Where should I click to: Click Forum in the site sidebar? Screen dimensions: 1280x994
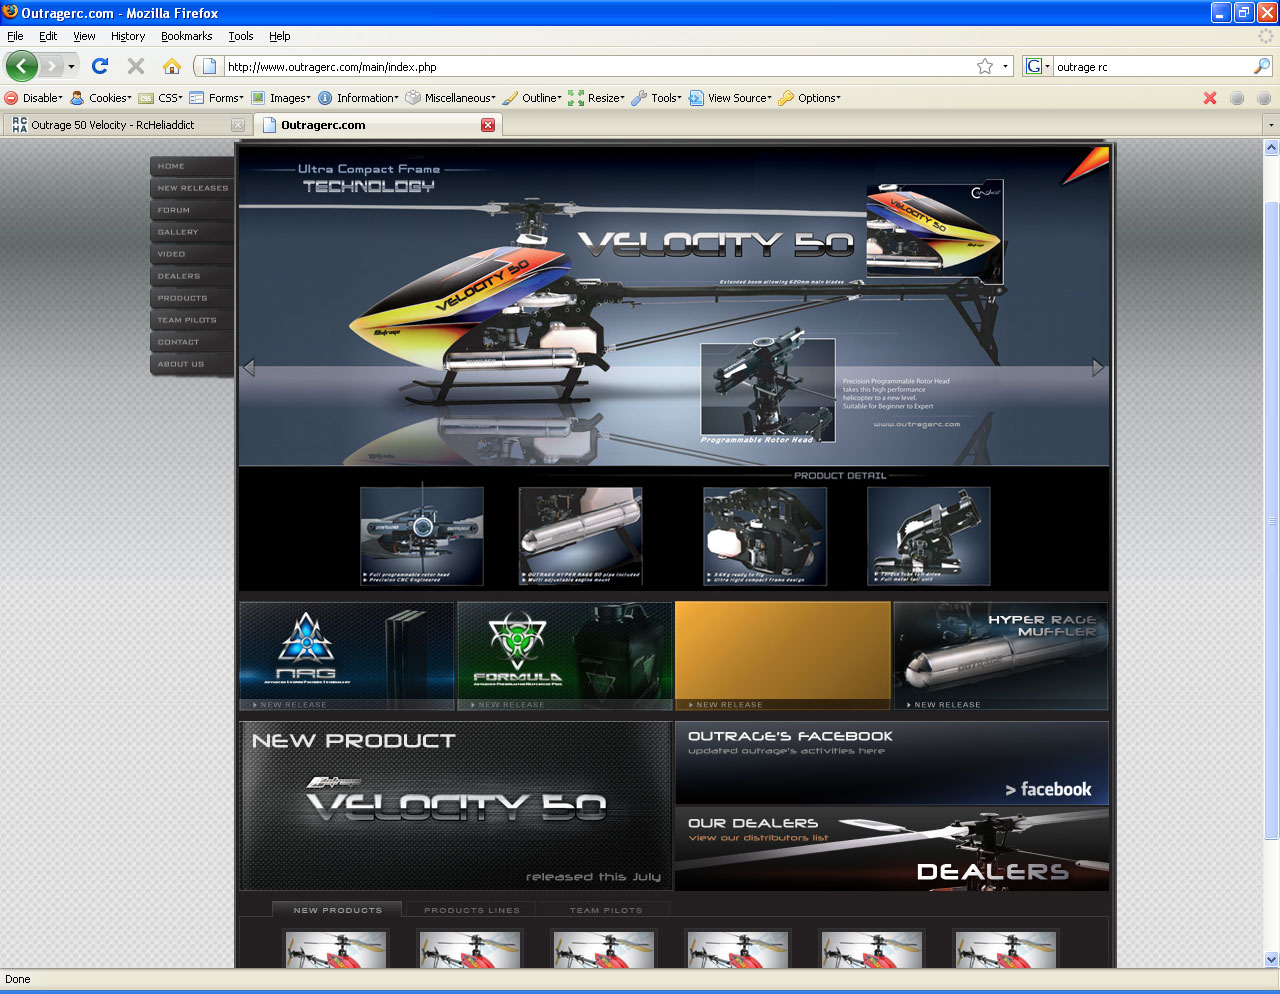[x=174, y=210]
